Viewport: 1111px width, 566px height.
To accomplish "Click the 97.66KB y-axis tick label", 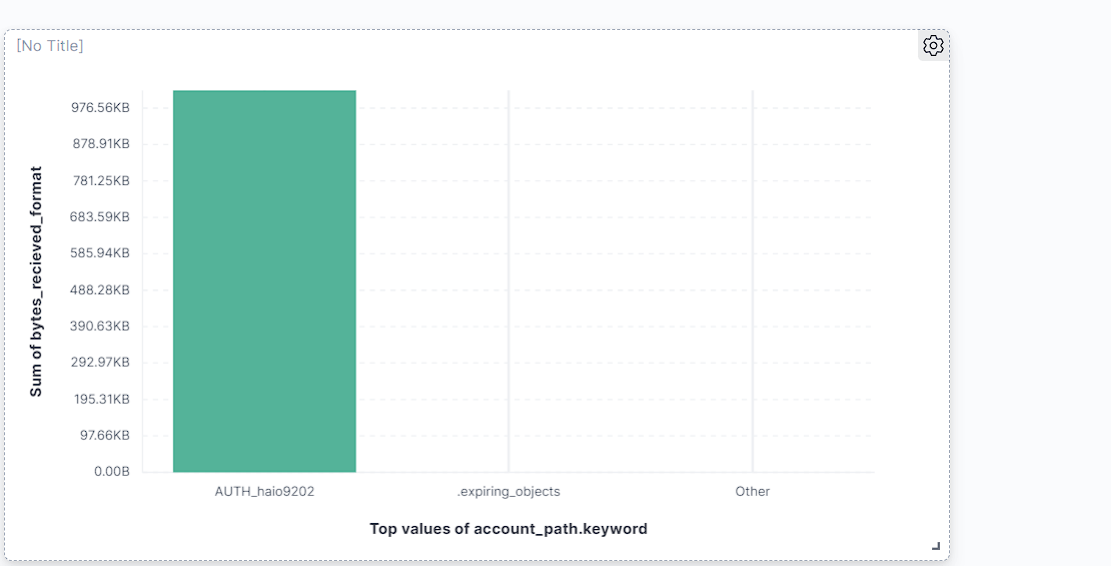I will (103, 435).
